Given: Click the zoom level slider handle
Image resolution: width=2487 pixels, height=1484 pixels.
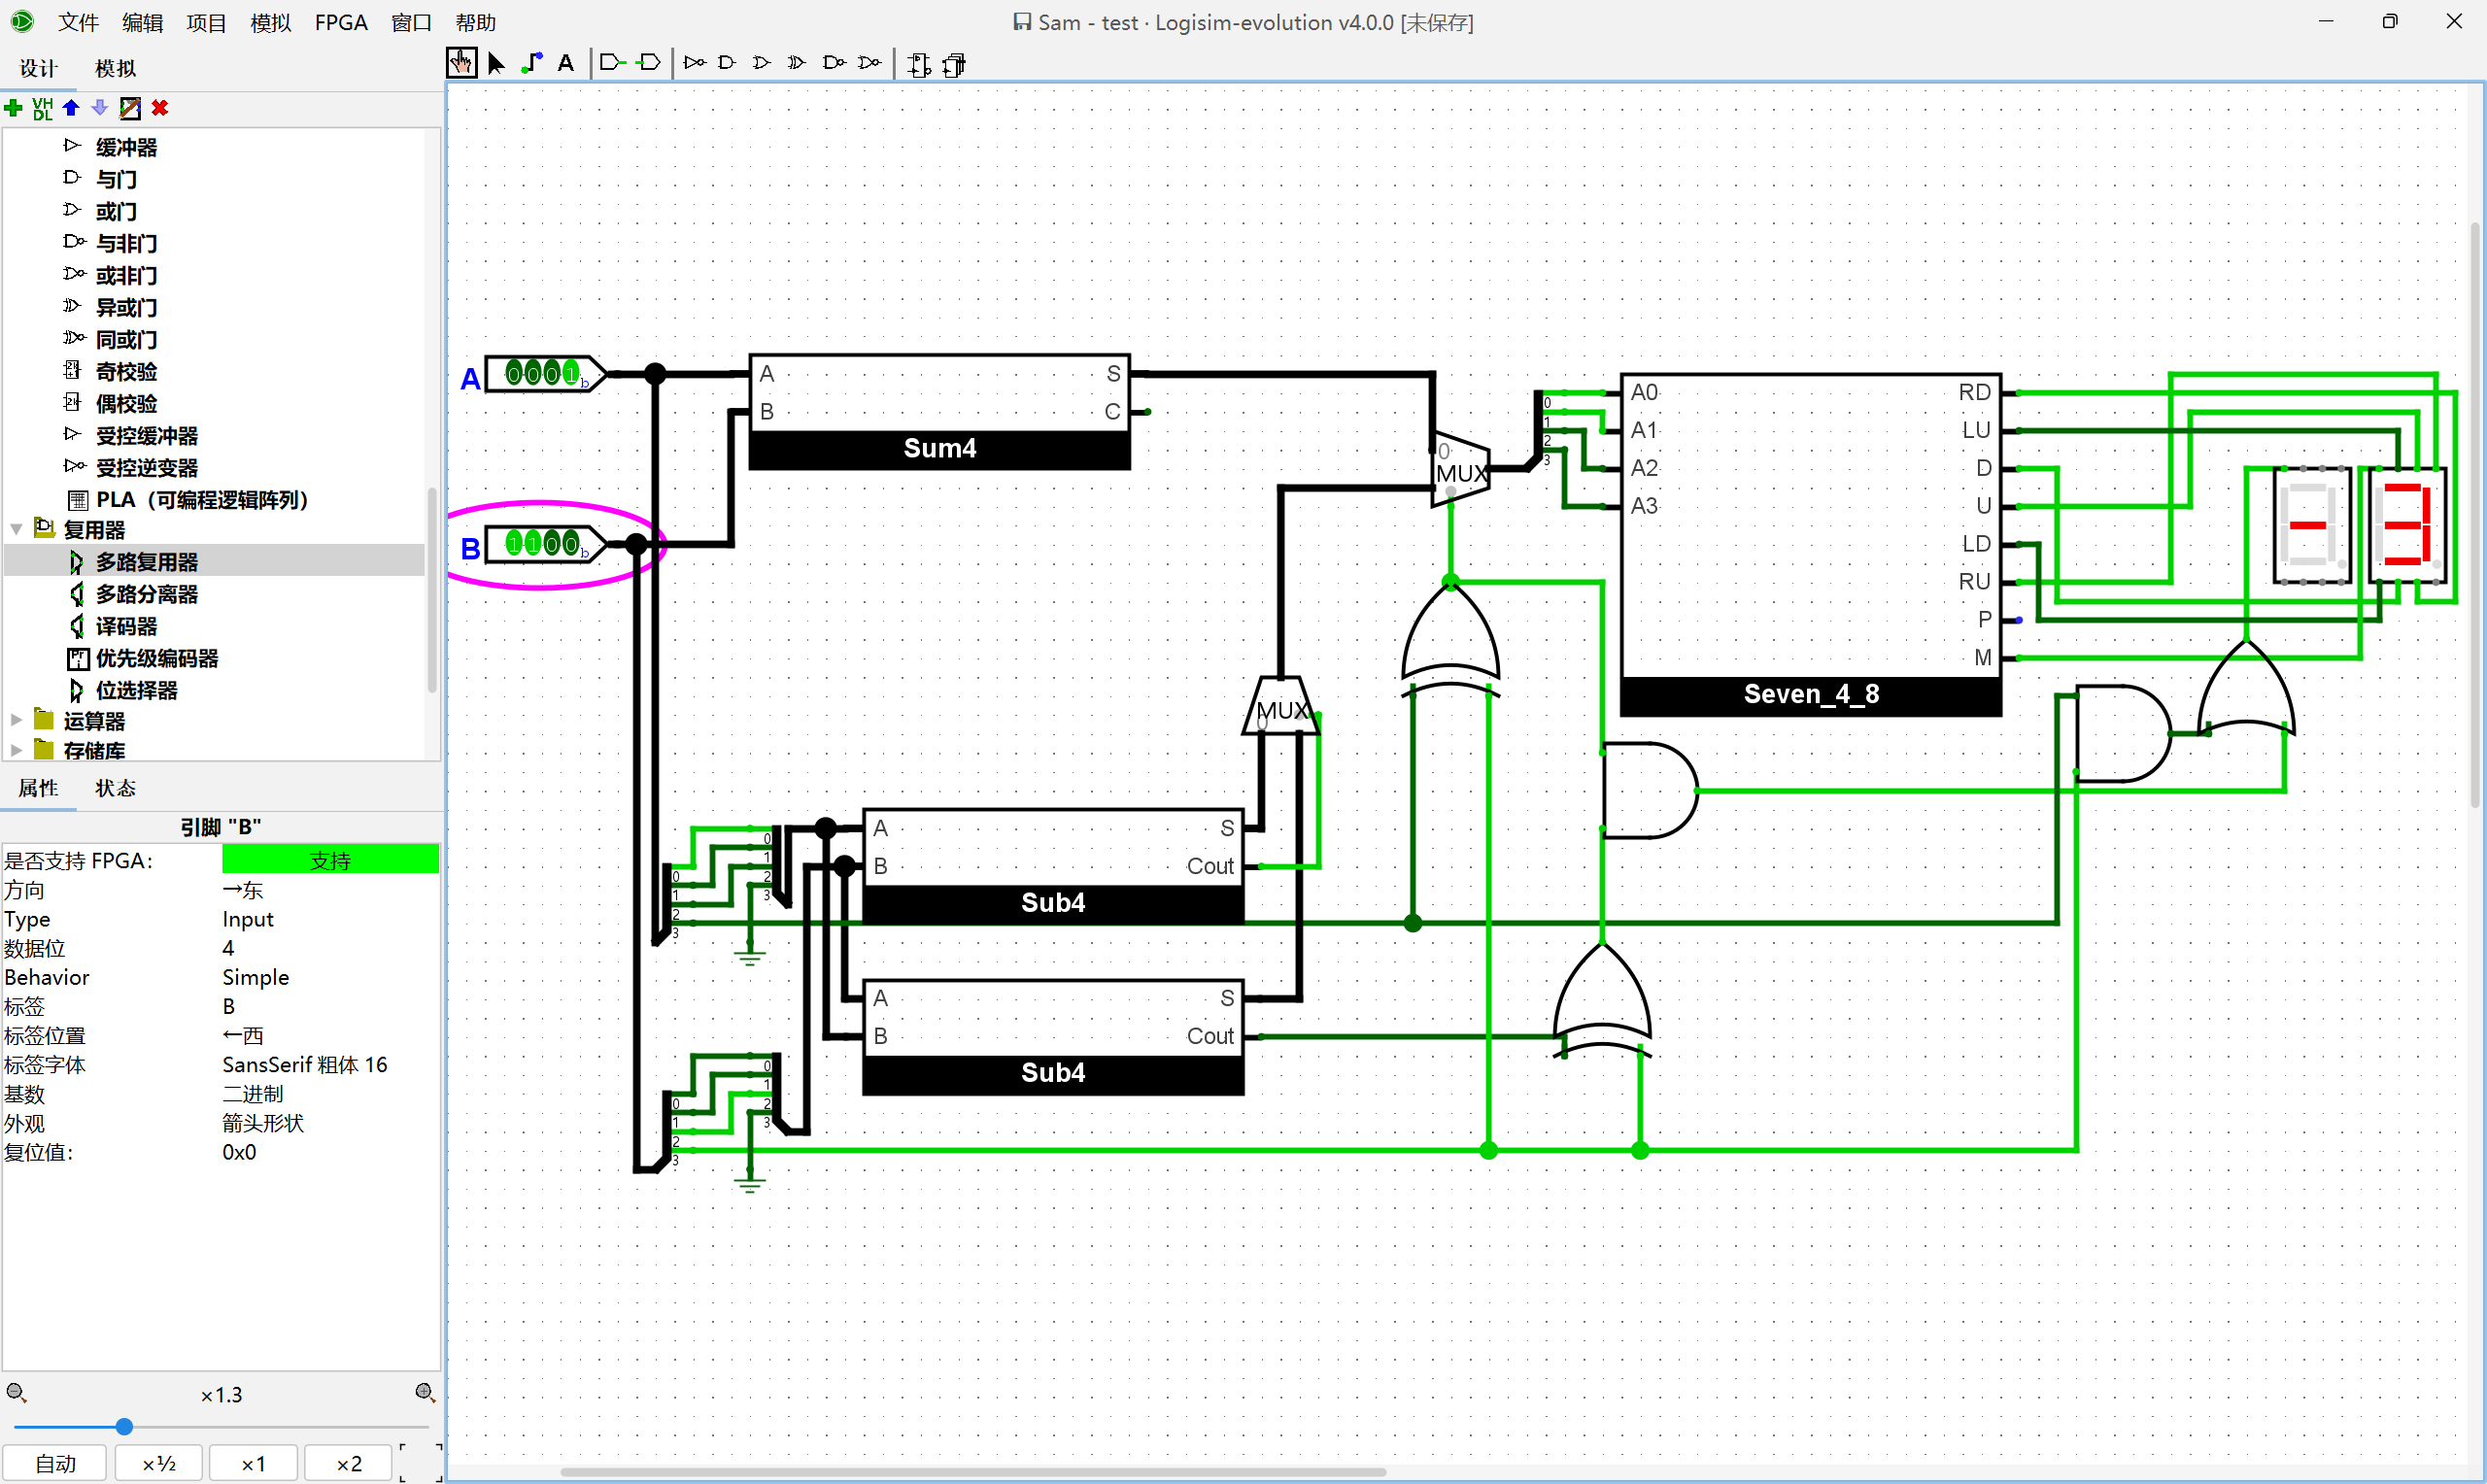Looking at the screenshot, I should tap(124, 1426).
